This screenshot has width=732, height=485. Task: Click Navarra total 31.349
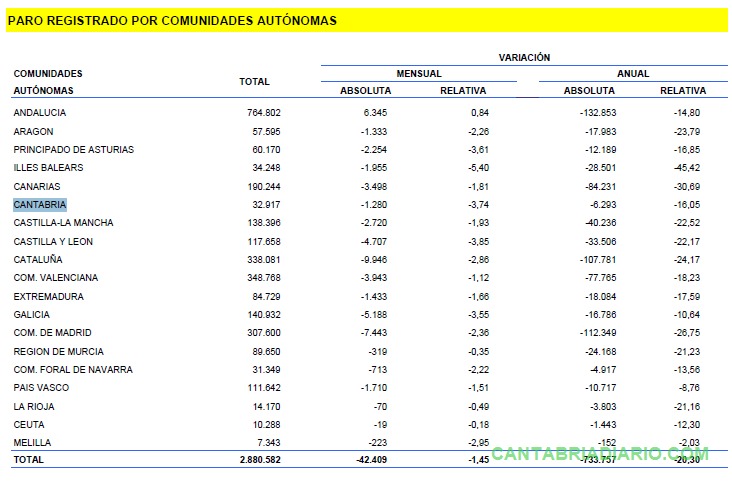(x=266, y=370)
